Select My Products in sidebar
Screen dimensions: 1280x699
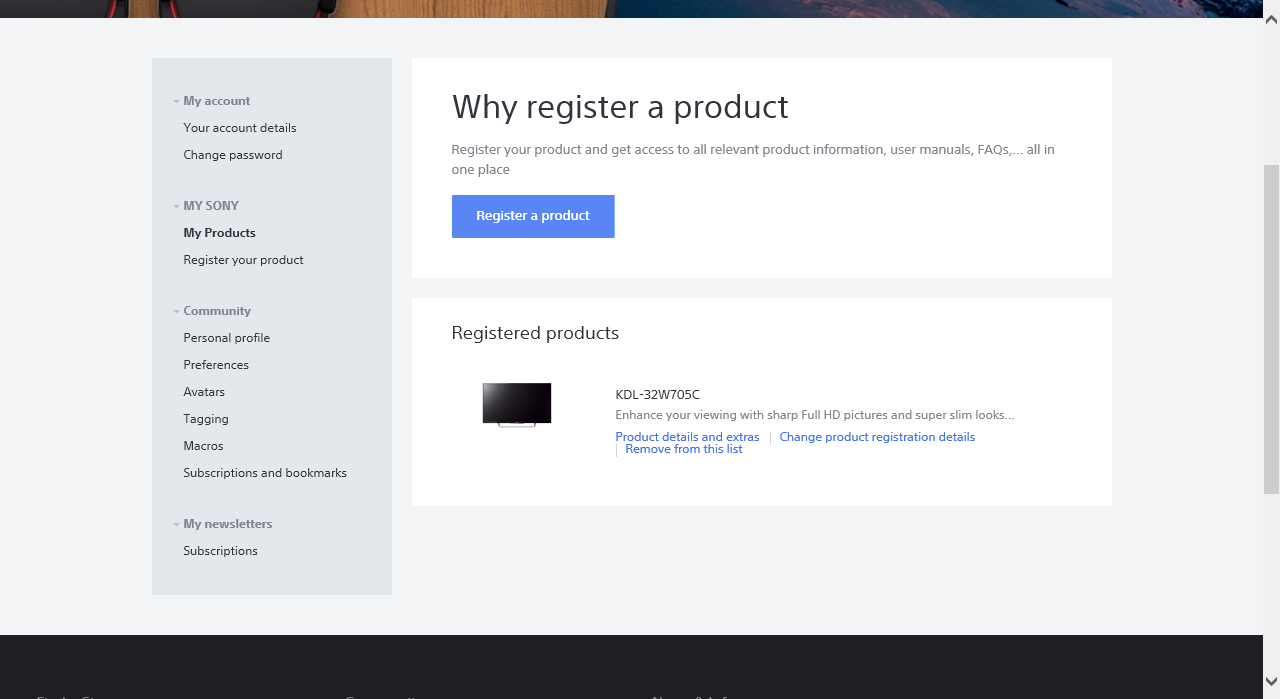coord(219,233)
